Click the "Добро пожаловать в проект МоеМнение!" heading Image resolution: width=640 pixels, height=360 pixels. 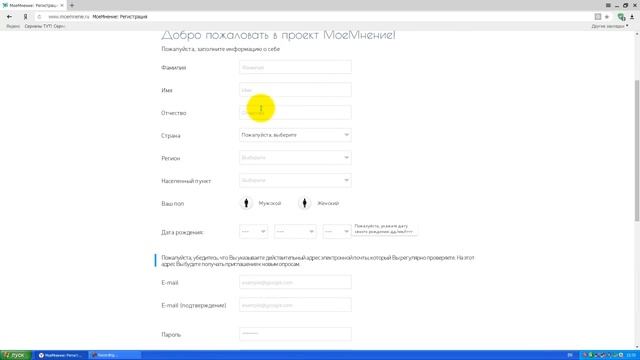coord(278,35)
